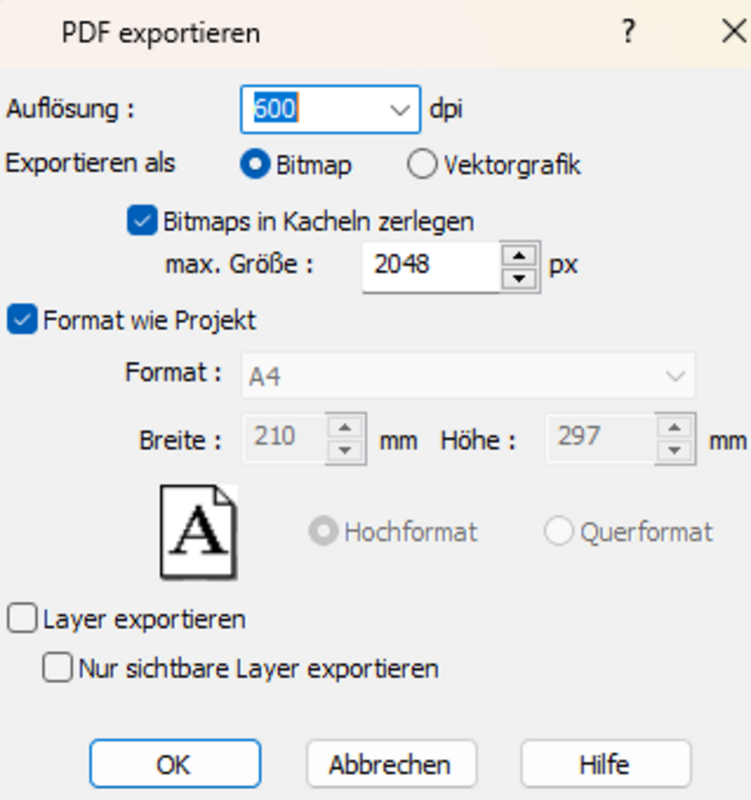Click the portrait page orientation icon
Viewport: 751px width, 800px height.
coord(198,532)
